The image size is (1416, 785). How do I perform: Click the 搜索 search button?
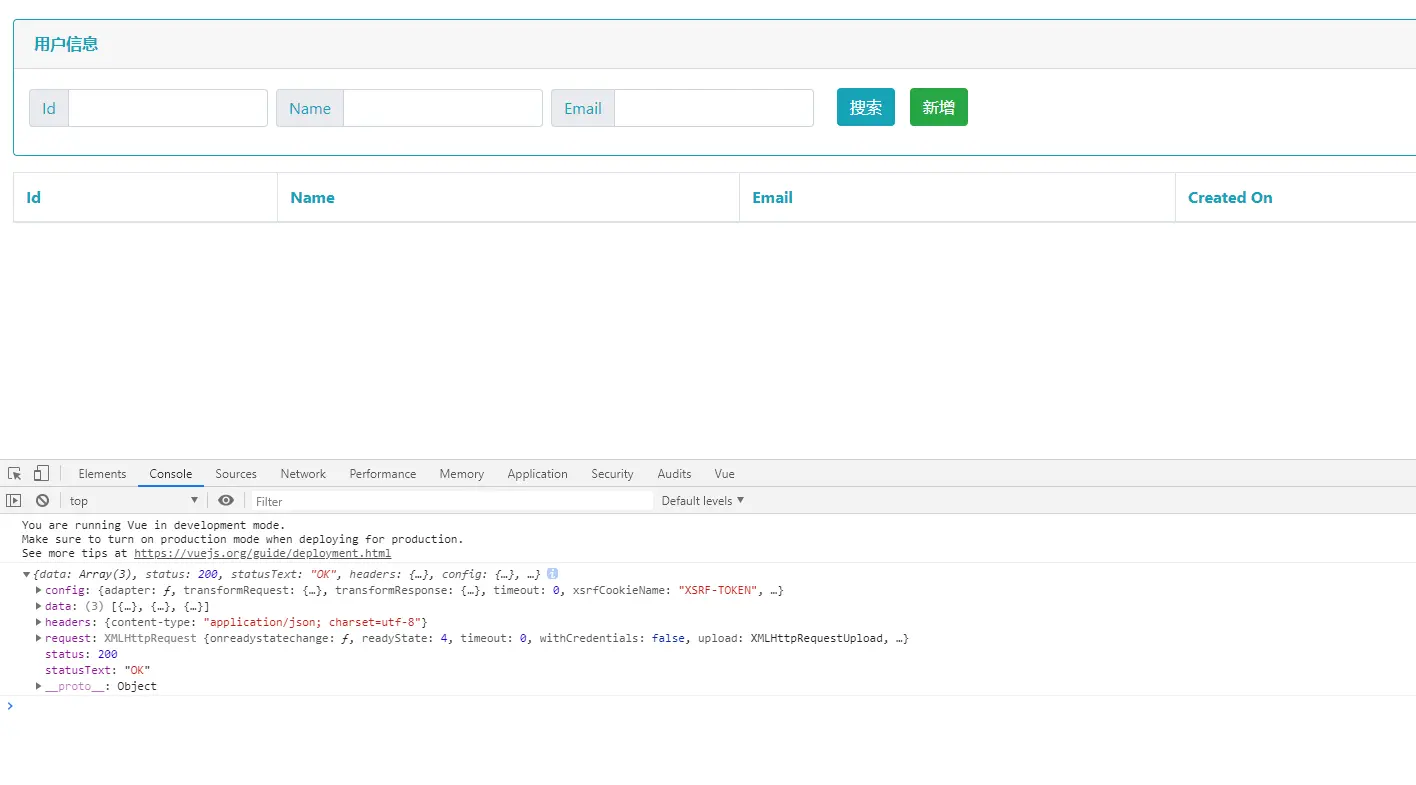click(x=866, y=107)
